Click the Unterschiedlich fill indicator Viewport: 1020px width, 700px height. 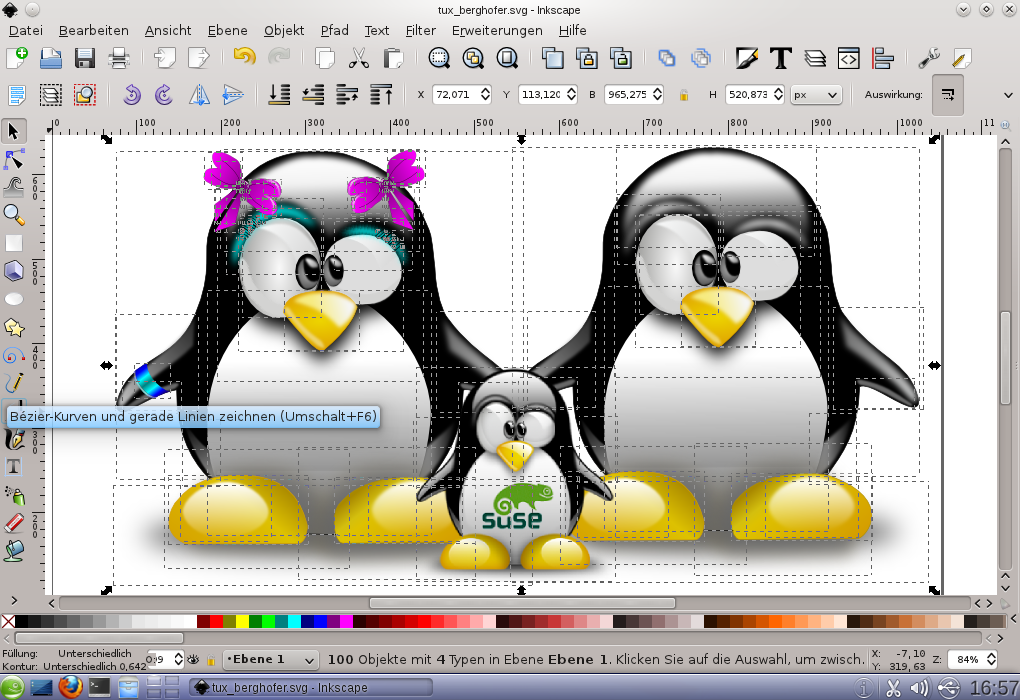point(94,653)
